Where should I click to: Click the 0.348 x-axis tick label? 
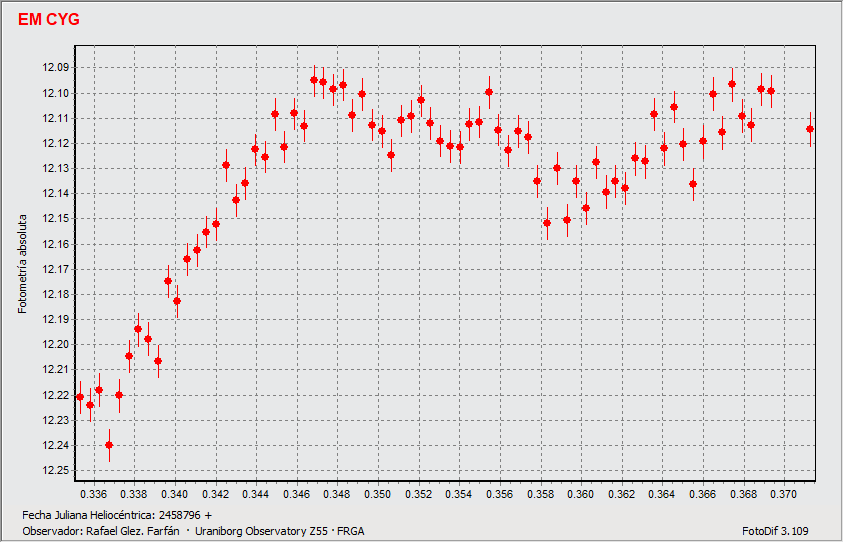[337, 494]
